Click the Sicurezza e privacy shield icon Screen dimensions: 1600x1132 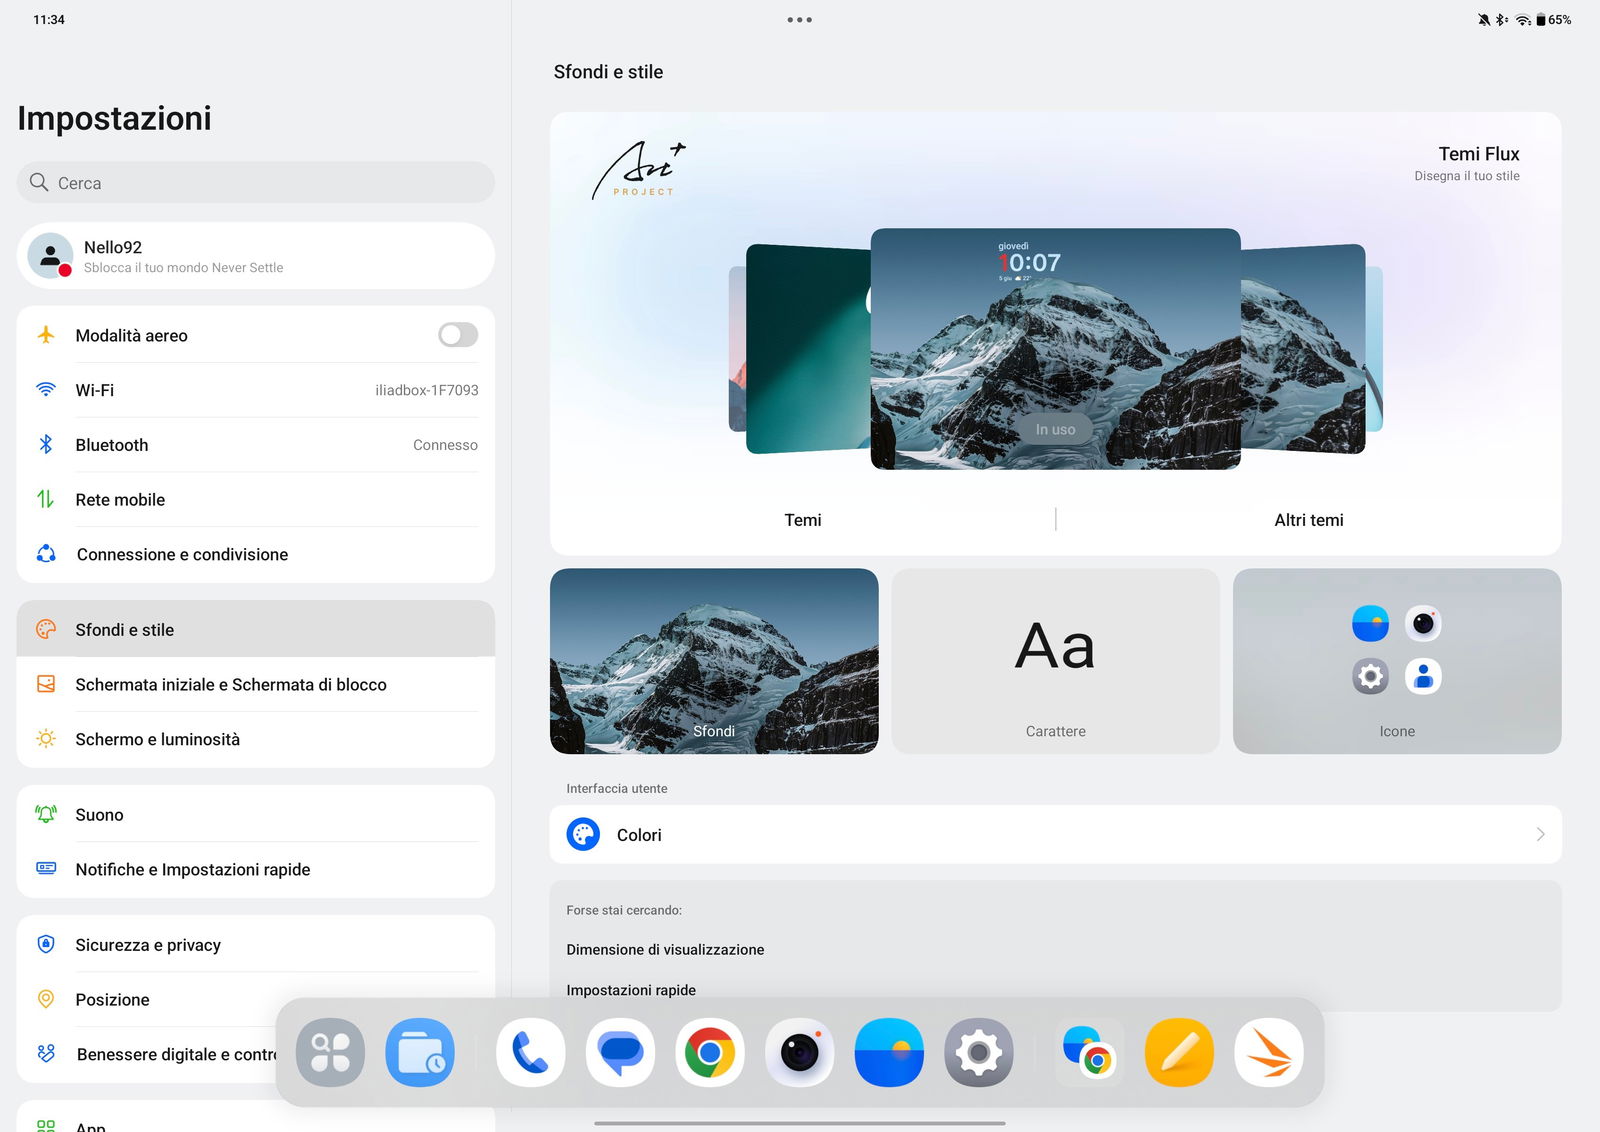[x=46, y=944]
